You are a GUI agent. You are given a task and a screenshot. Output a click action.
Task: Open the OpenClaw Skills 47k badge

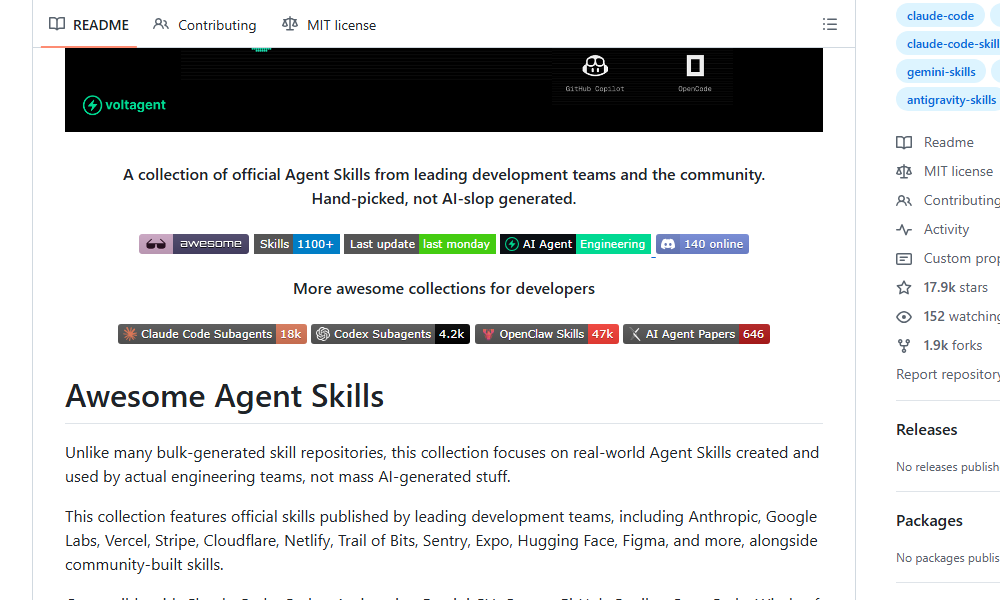pyautogui.click(x=547, y=333)
